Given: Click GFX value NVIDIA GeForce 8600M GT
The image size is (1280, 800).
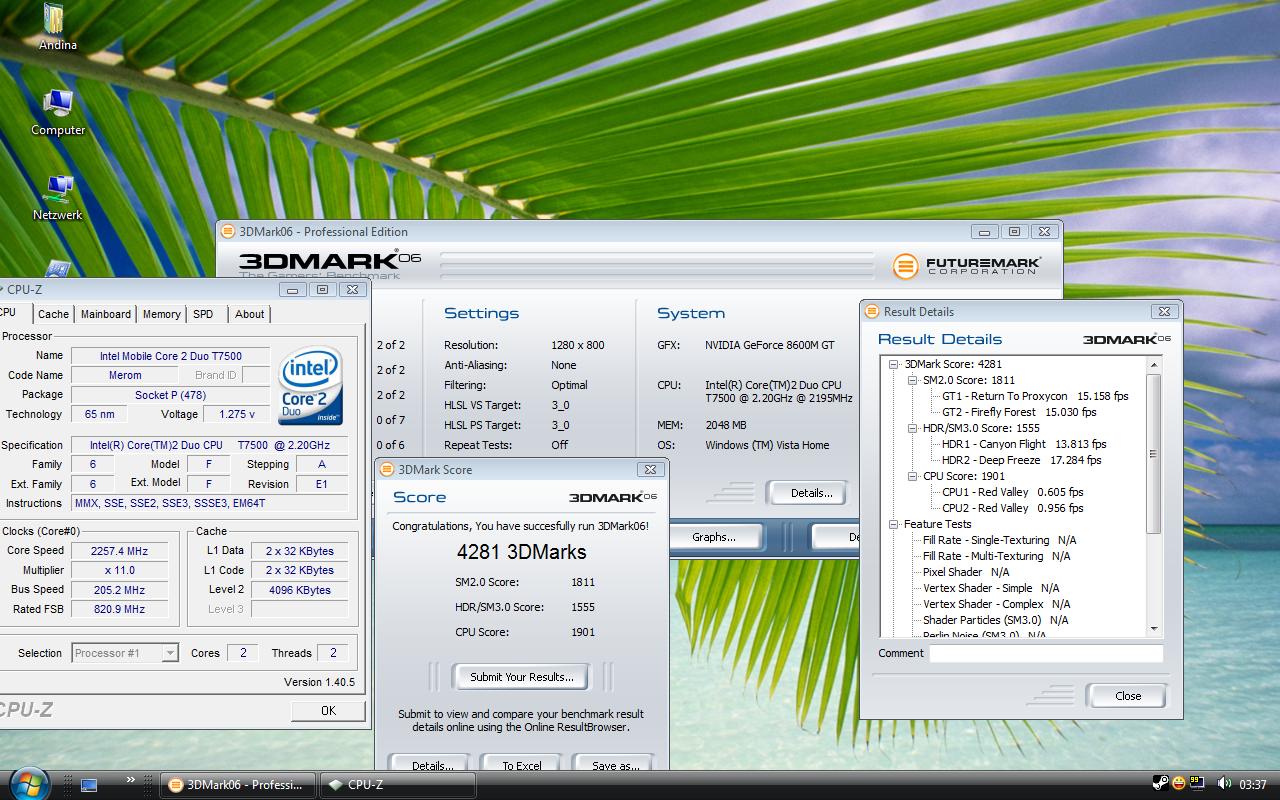Looking at the screenshot, I should pos(769,345).
